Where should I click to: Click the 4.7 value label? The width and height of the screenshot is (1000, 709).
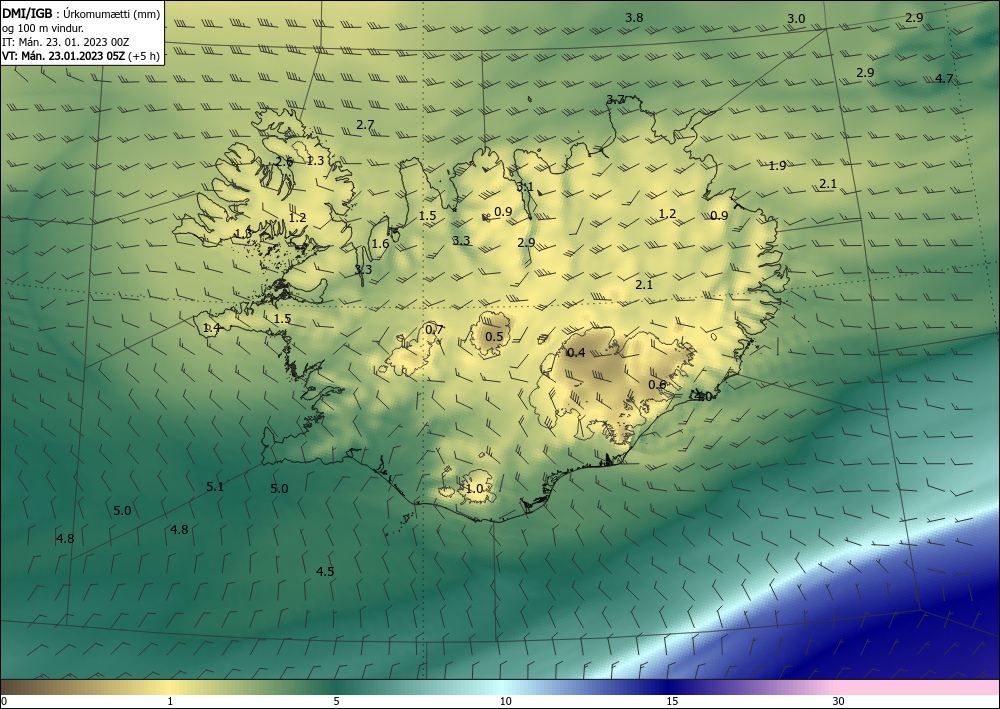click(944, 79)
